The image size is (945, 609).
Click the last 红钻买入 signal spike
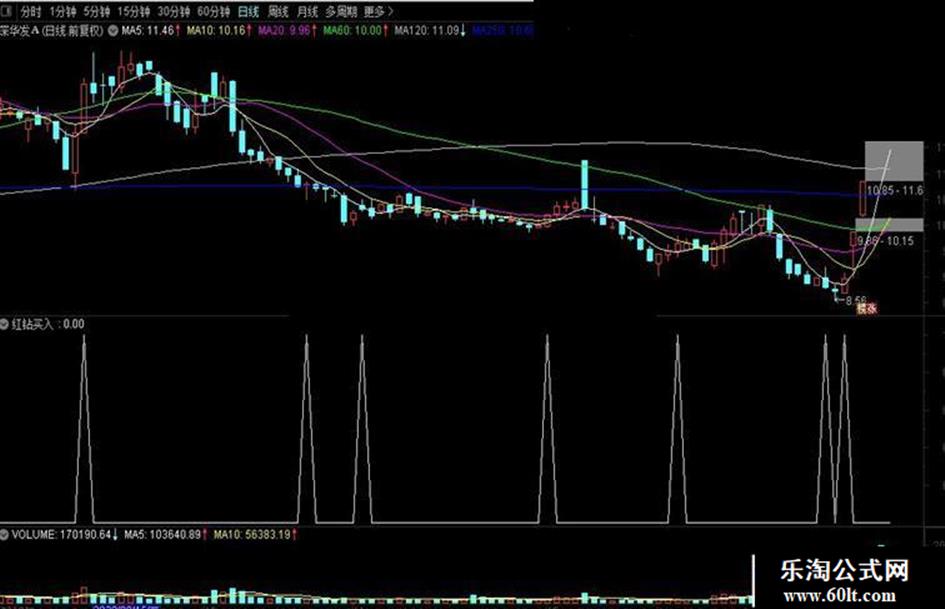coord(844,428)
